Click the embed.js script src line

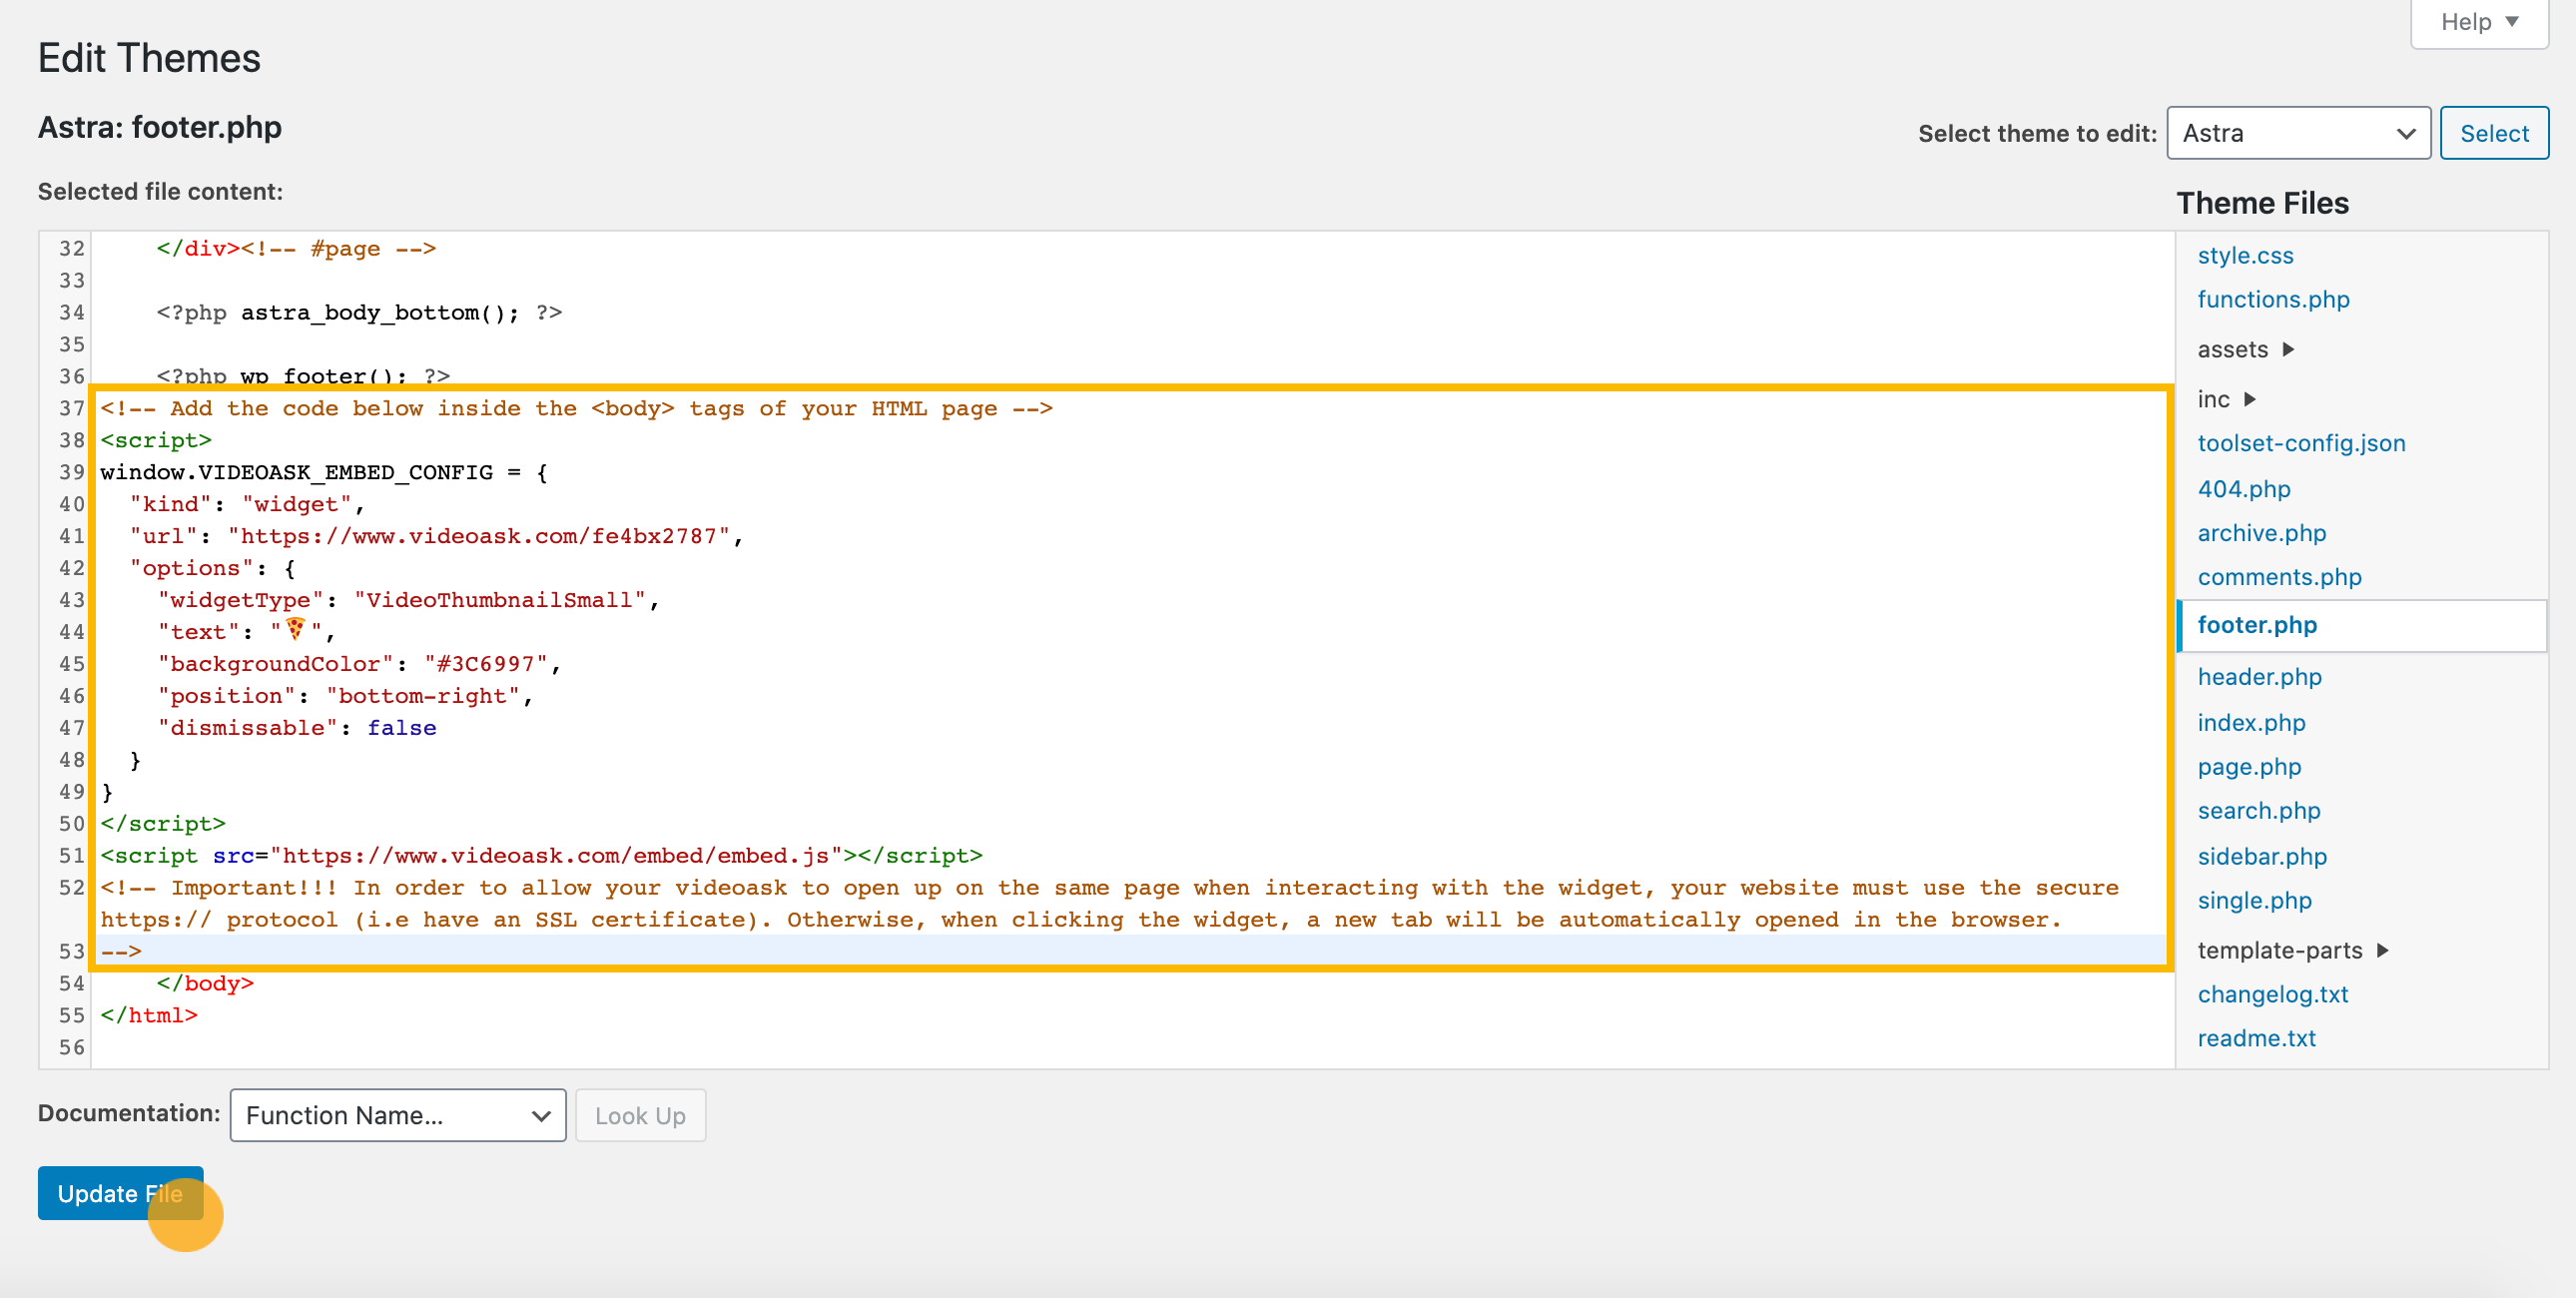click(541, 857)
